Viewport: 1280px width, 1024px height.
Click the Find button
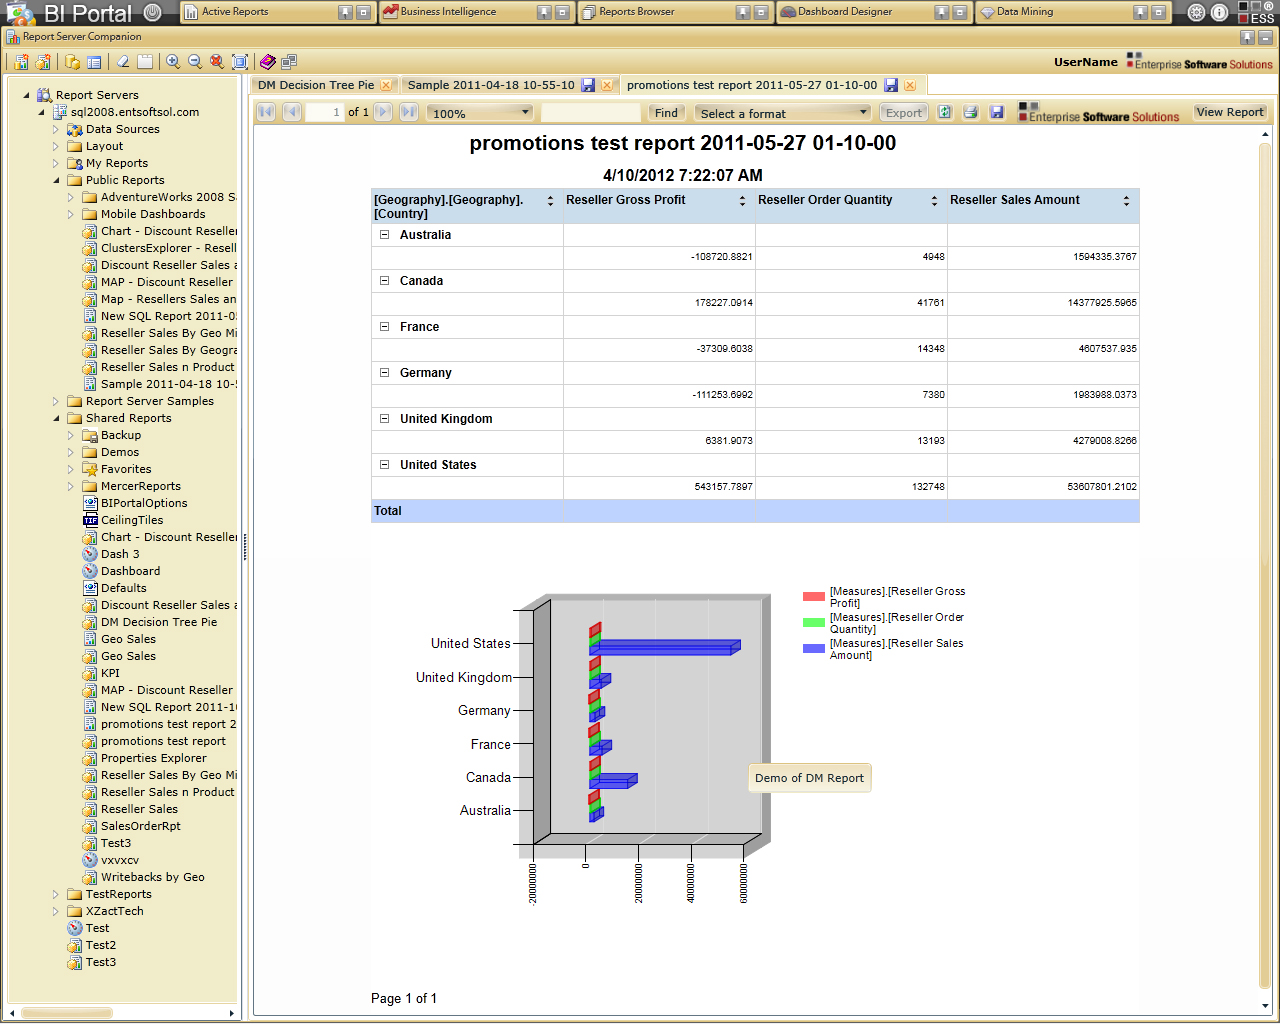666,113
